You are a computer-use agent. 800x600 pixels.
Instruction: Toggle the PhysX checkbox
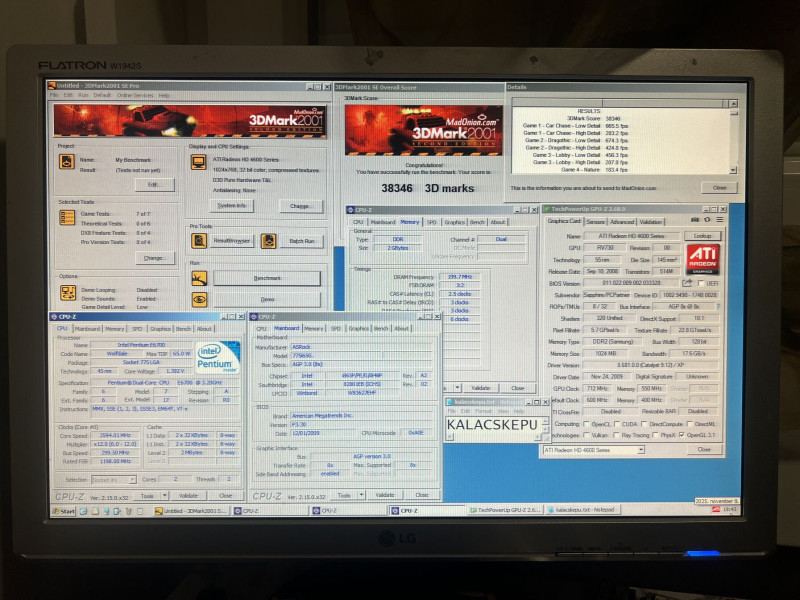[655, 435]
